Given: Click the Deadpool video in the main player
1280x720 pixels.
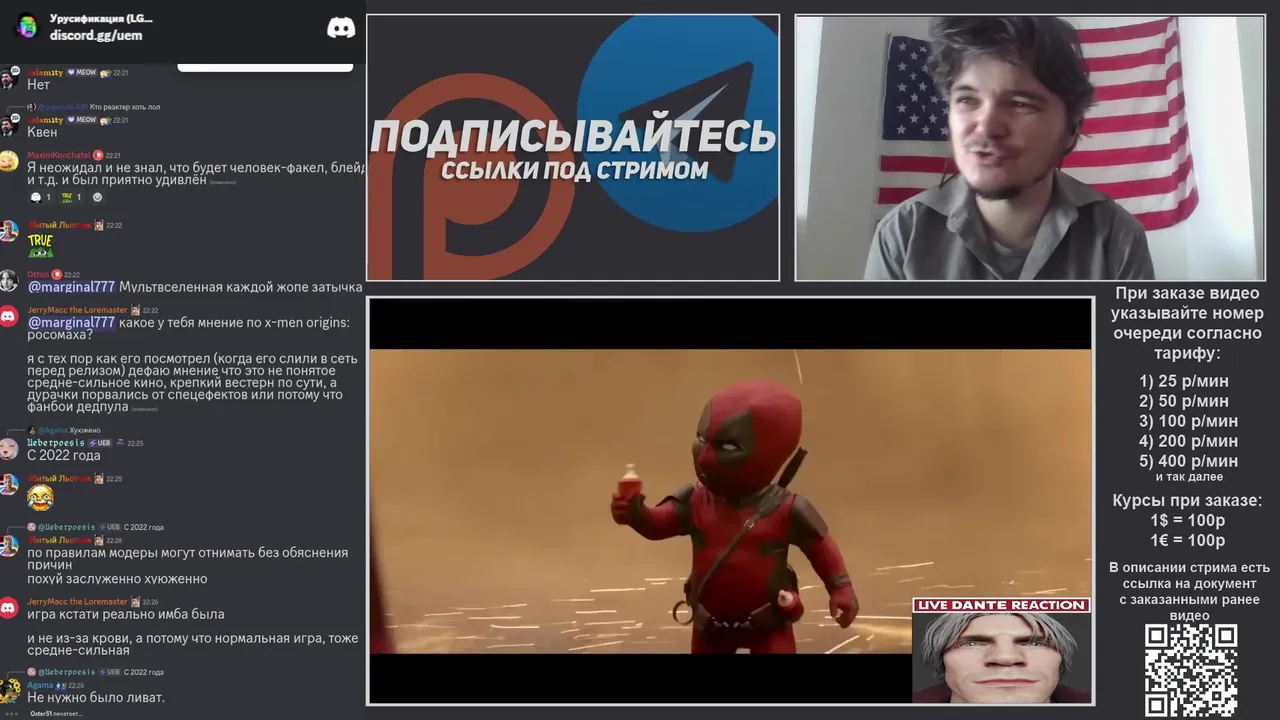Looking at the screenshot, I should [x=730, y=500].
